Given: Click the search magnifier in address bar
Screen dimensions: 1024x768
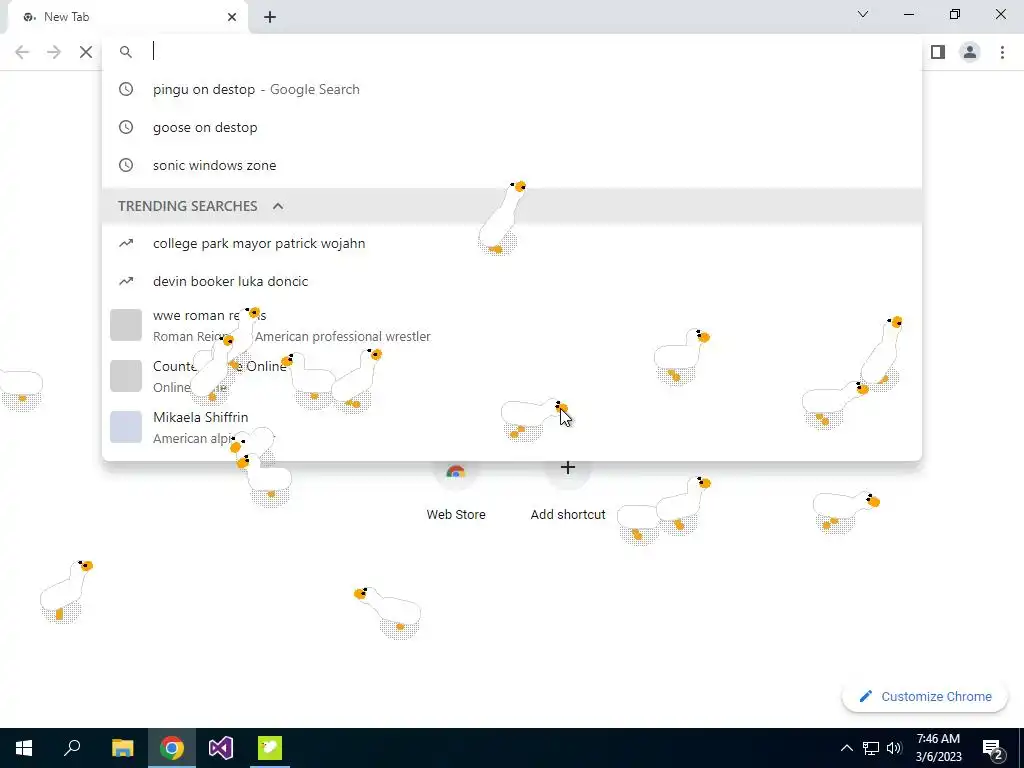Looking at the screenshot, I should tap(126, 52).
